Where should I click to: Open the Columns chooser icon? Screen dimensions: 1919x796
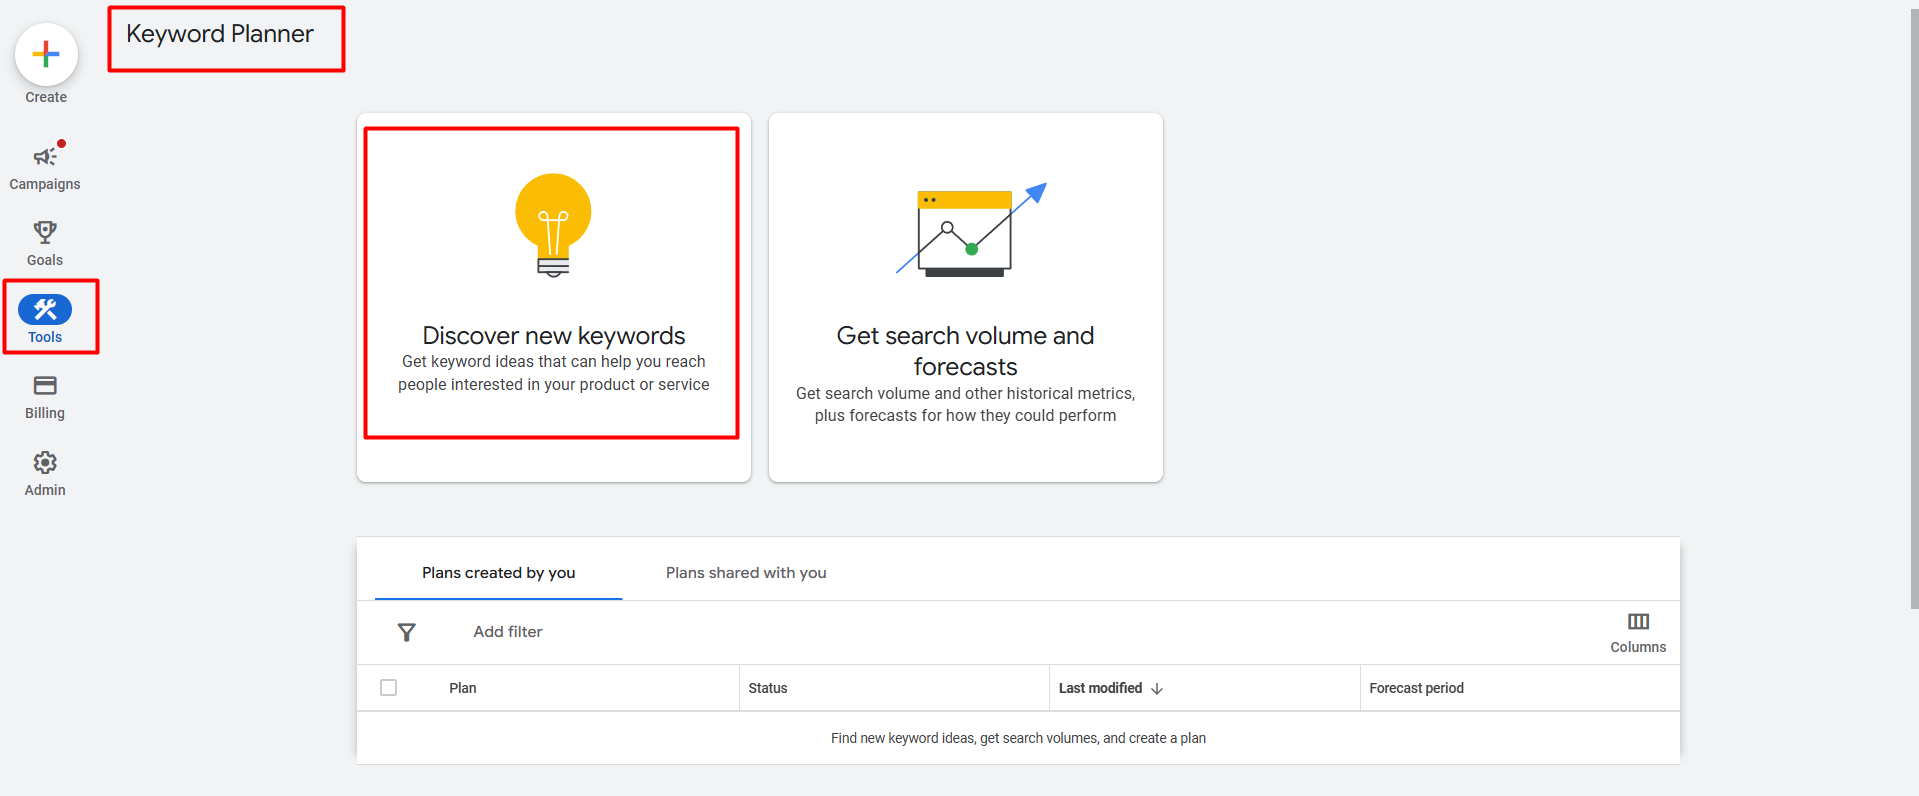click(x=1638, y=622)
